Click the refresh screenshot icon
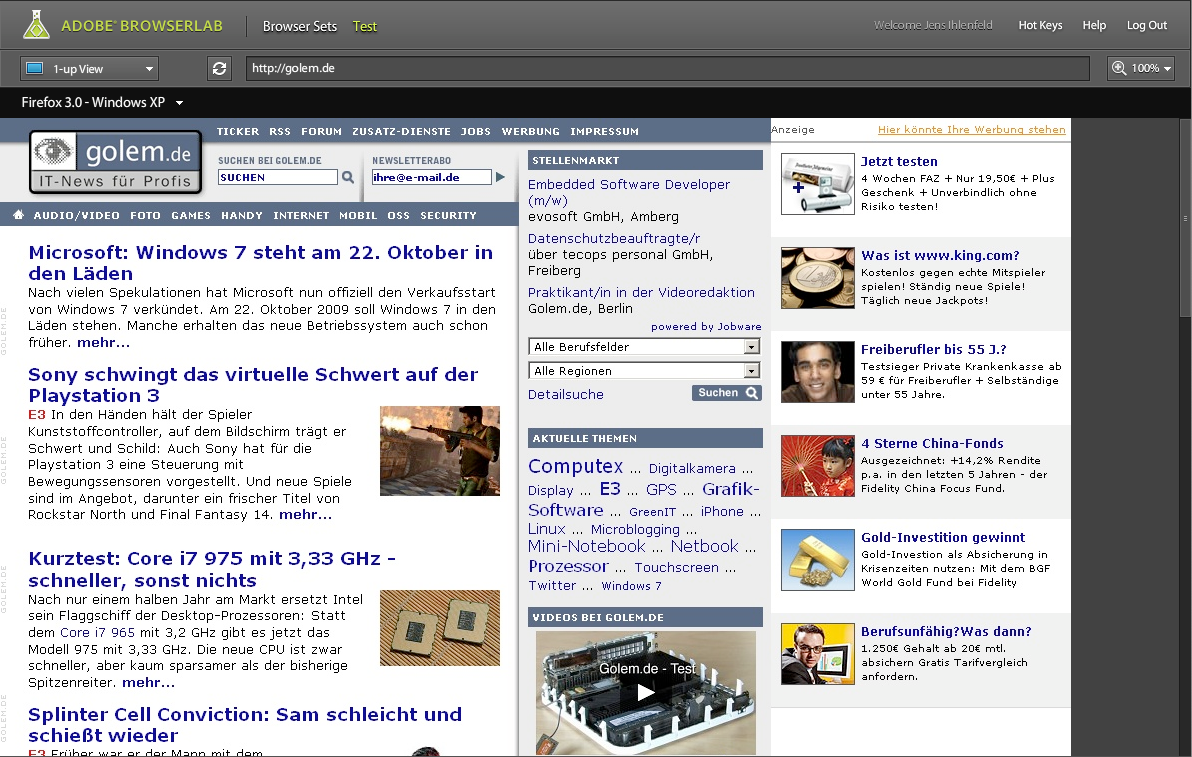 click(x=219, y=68)
